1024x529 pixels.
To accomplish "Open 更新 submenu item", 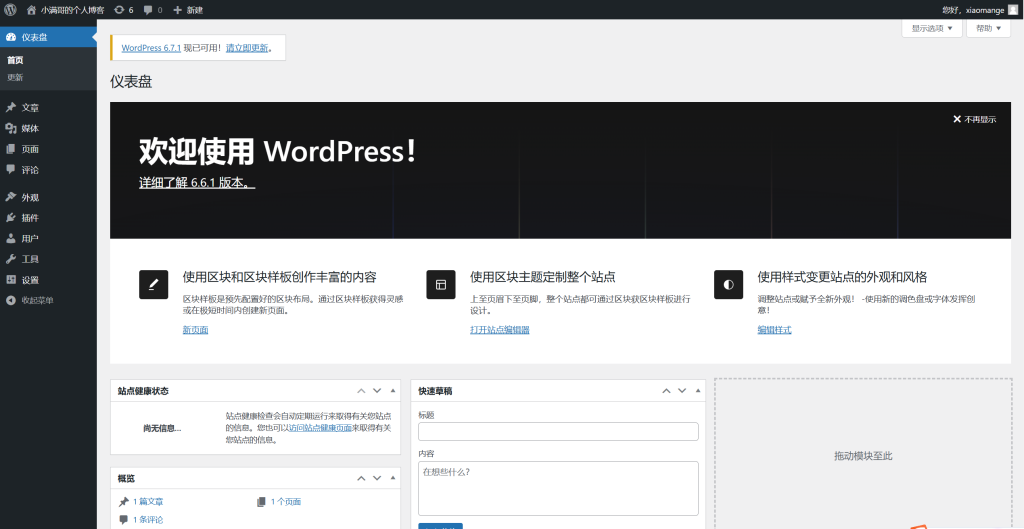I will coord(15,77).
